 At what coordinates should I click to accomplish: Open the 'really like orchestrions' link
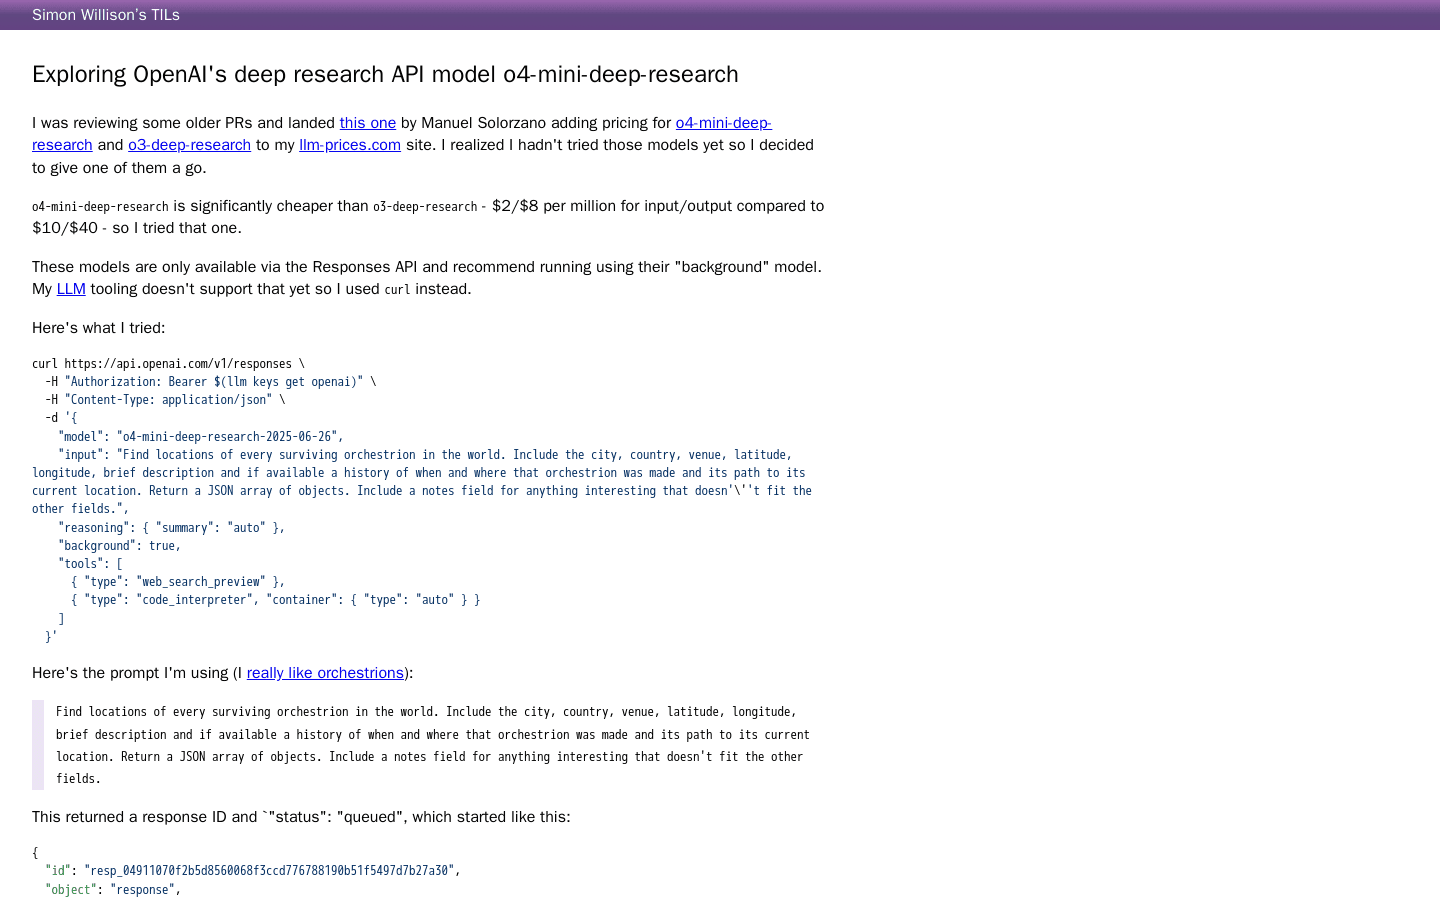(x=325, y=673)
